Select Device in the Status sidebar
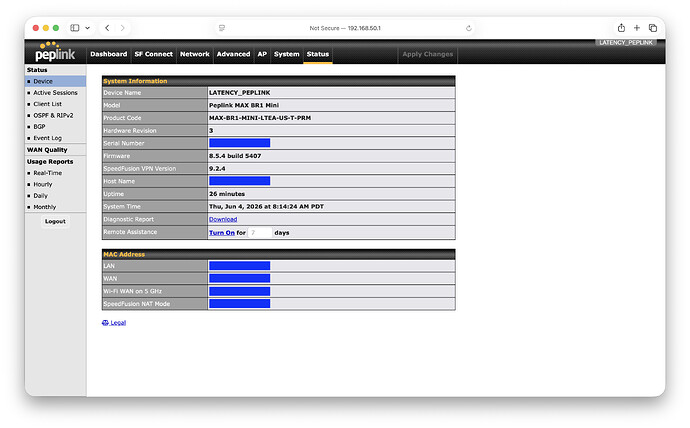Image resolution: width=690 pixels, height=428 pixels. coord(55,81)
